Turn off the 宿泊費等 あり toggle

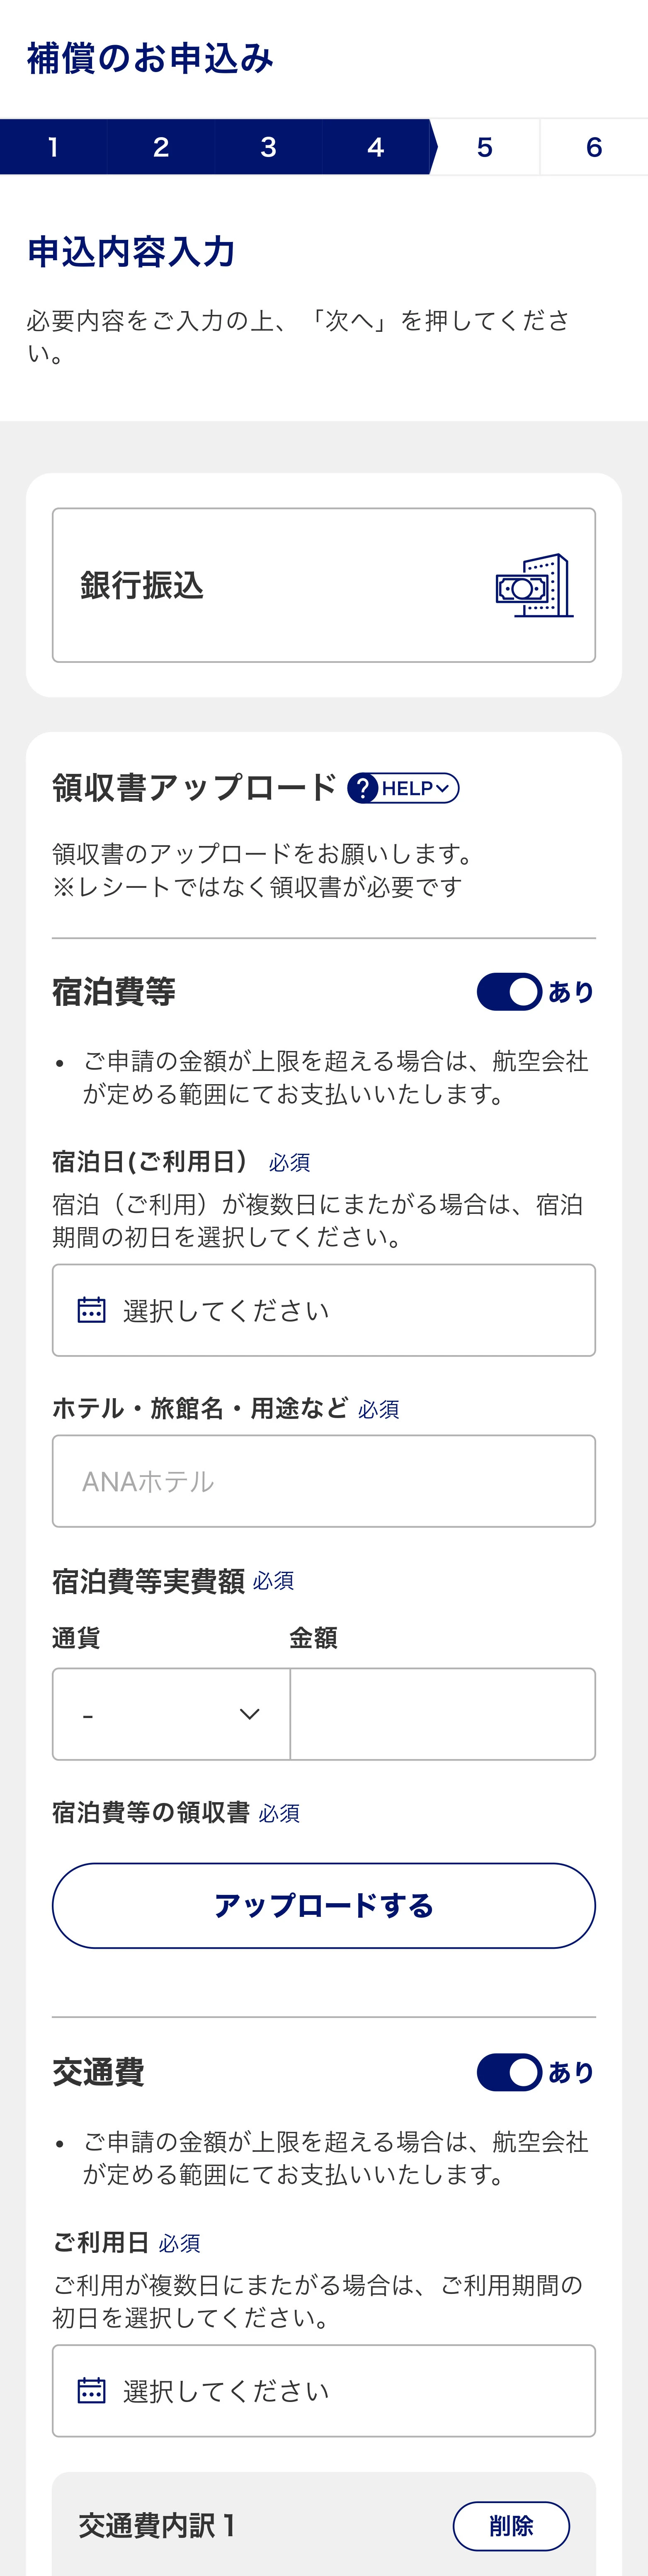509,992
